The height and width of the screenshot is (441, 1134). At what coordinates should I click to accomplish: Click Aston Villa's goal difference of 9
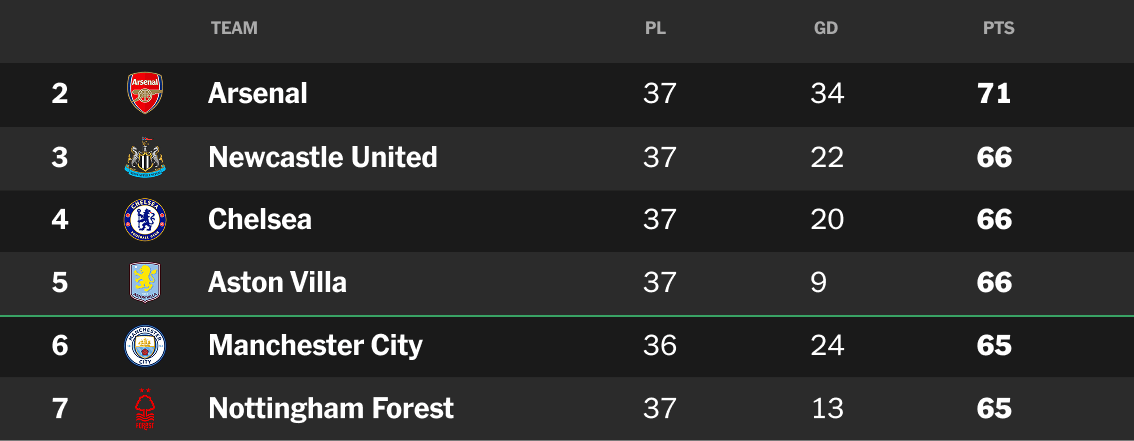[819, 283]
